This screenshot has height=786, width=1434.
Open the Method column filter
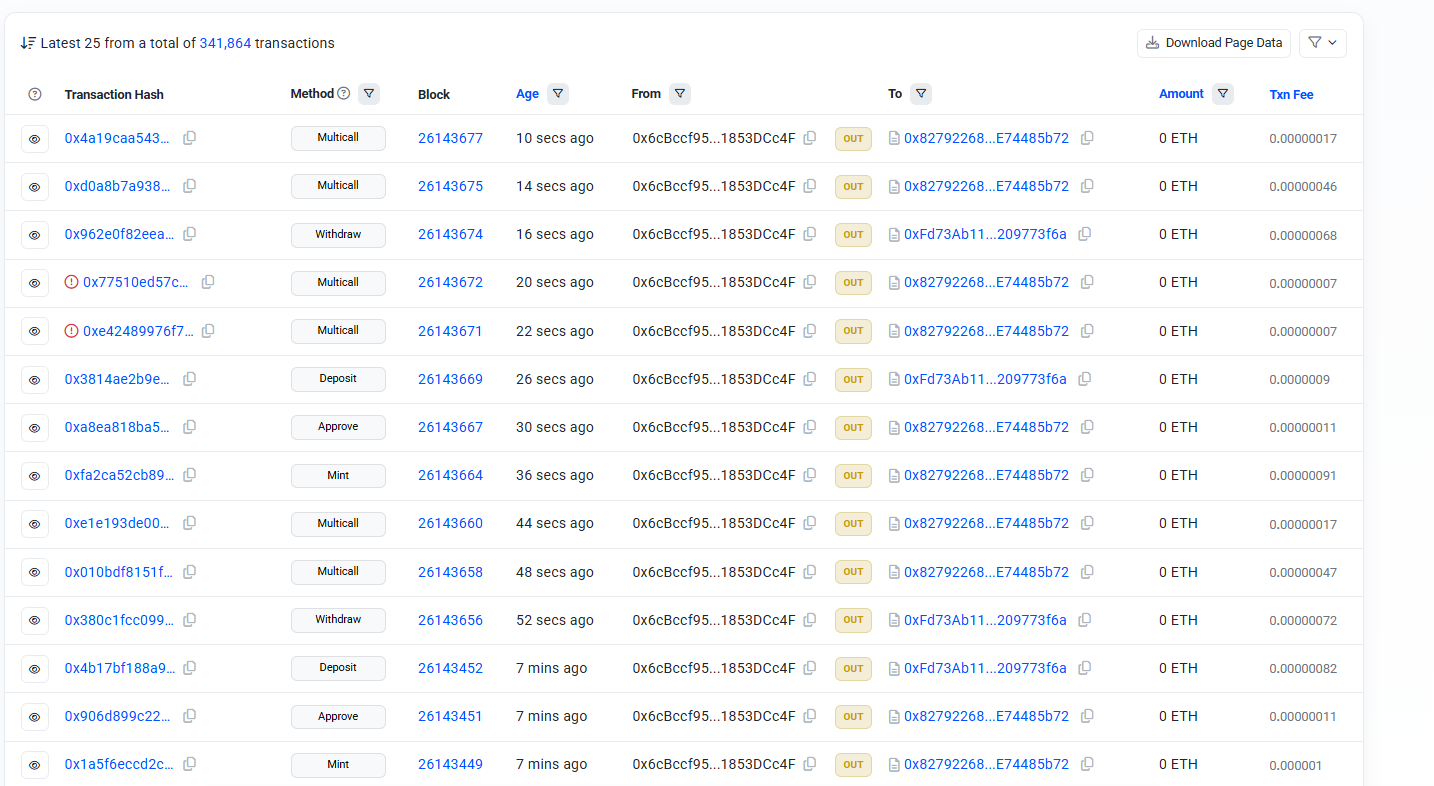point(369,94)
